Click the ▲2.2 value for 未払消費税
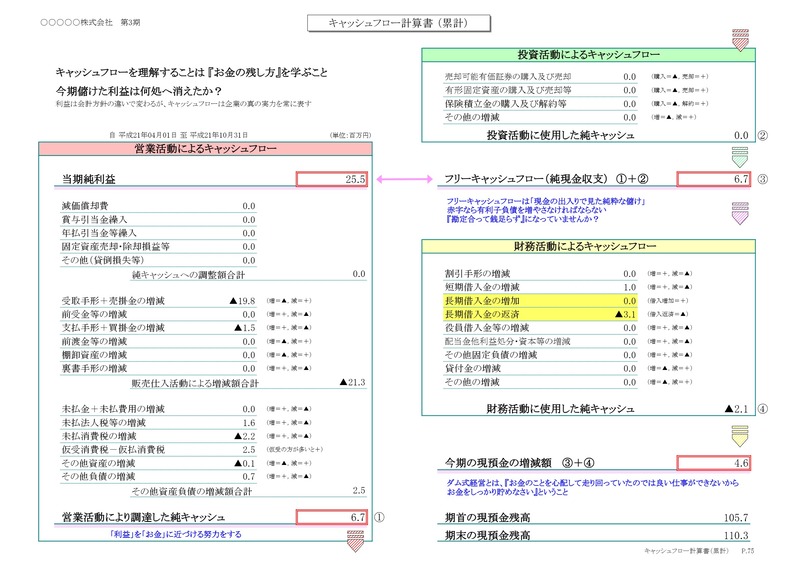 pyautogui.click(x=245, y=436)
